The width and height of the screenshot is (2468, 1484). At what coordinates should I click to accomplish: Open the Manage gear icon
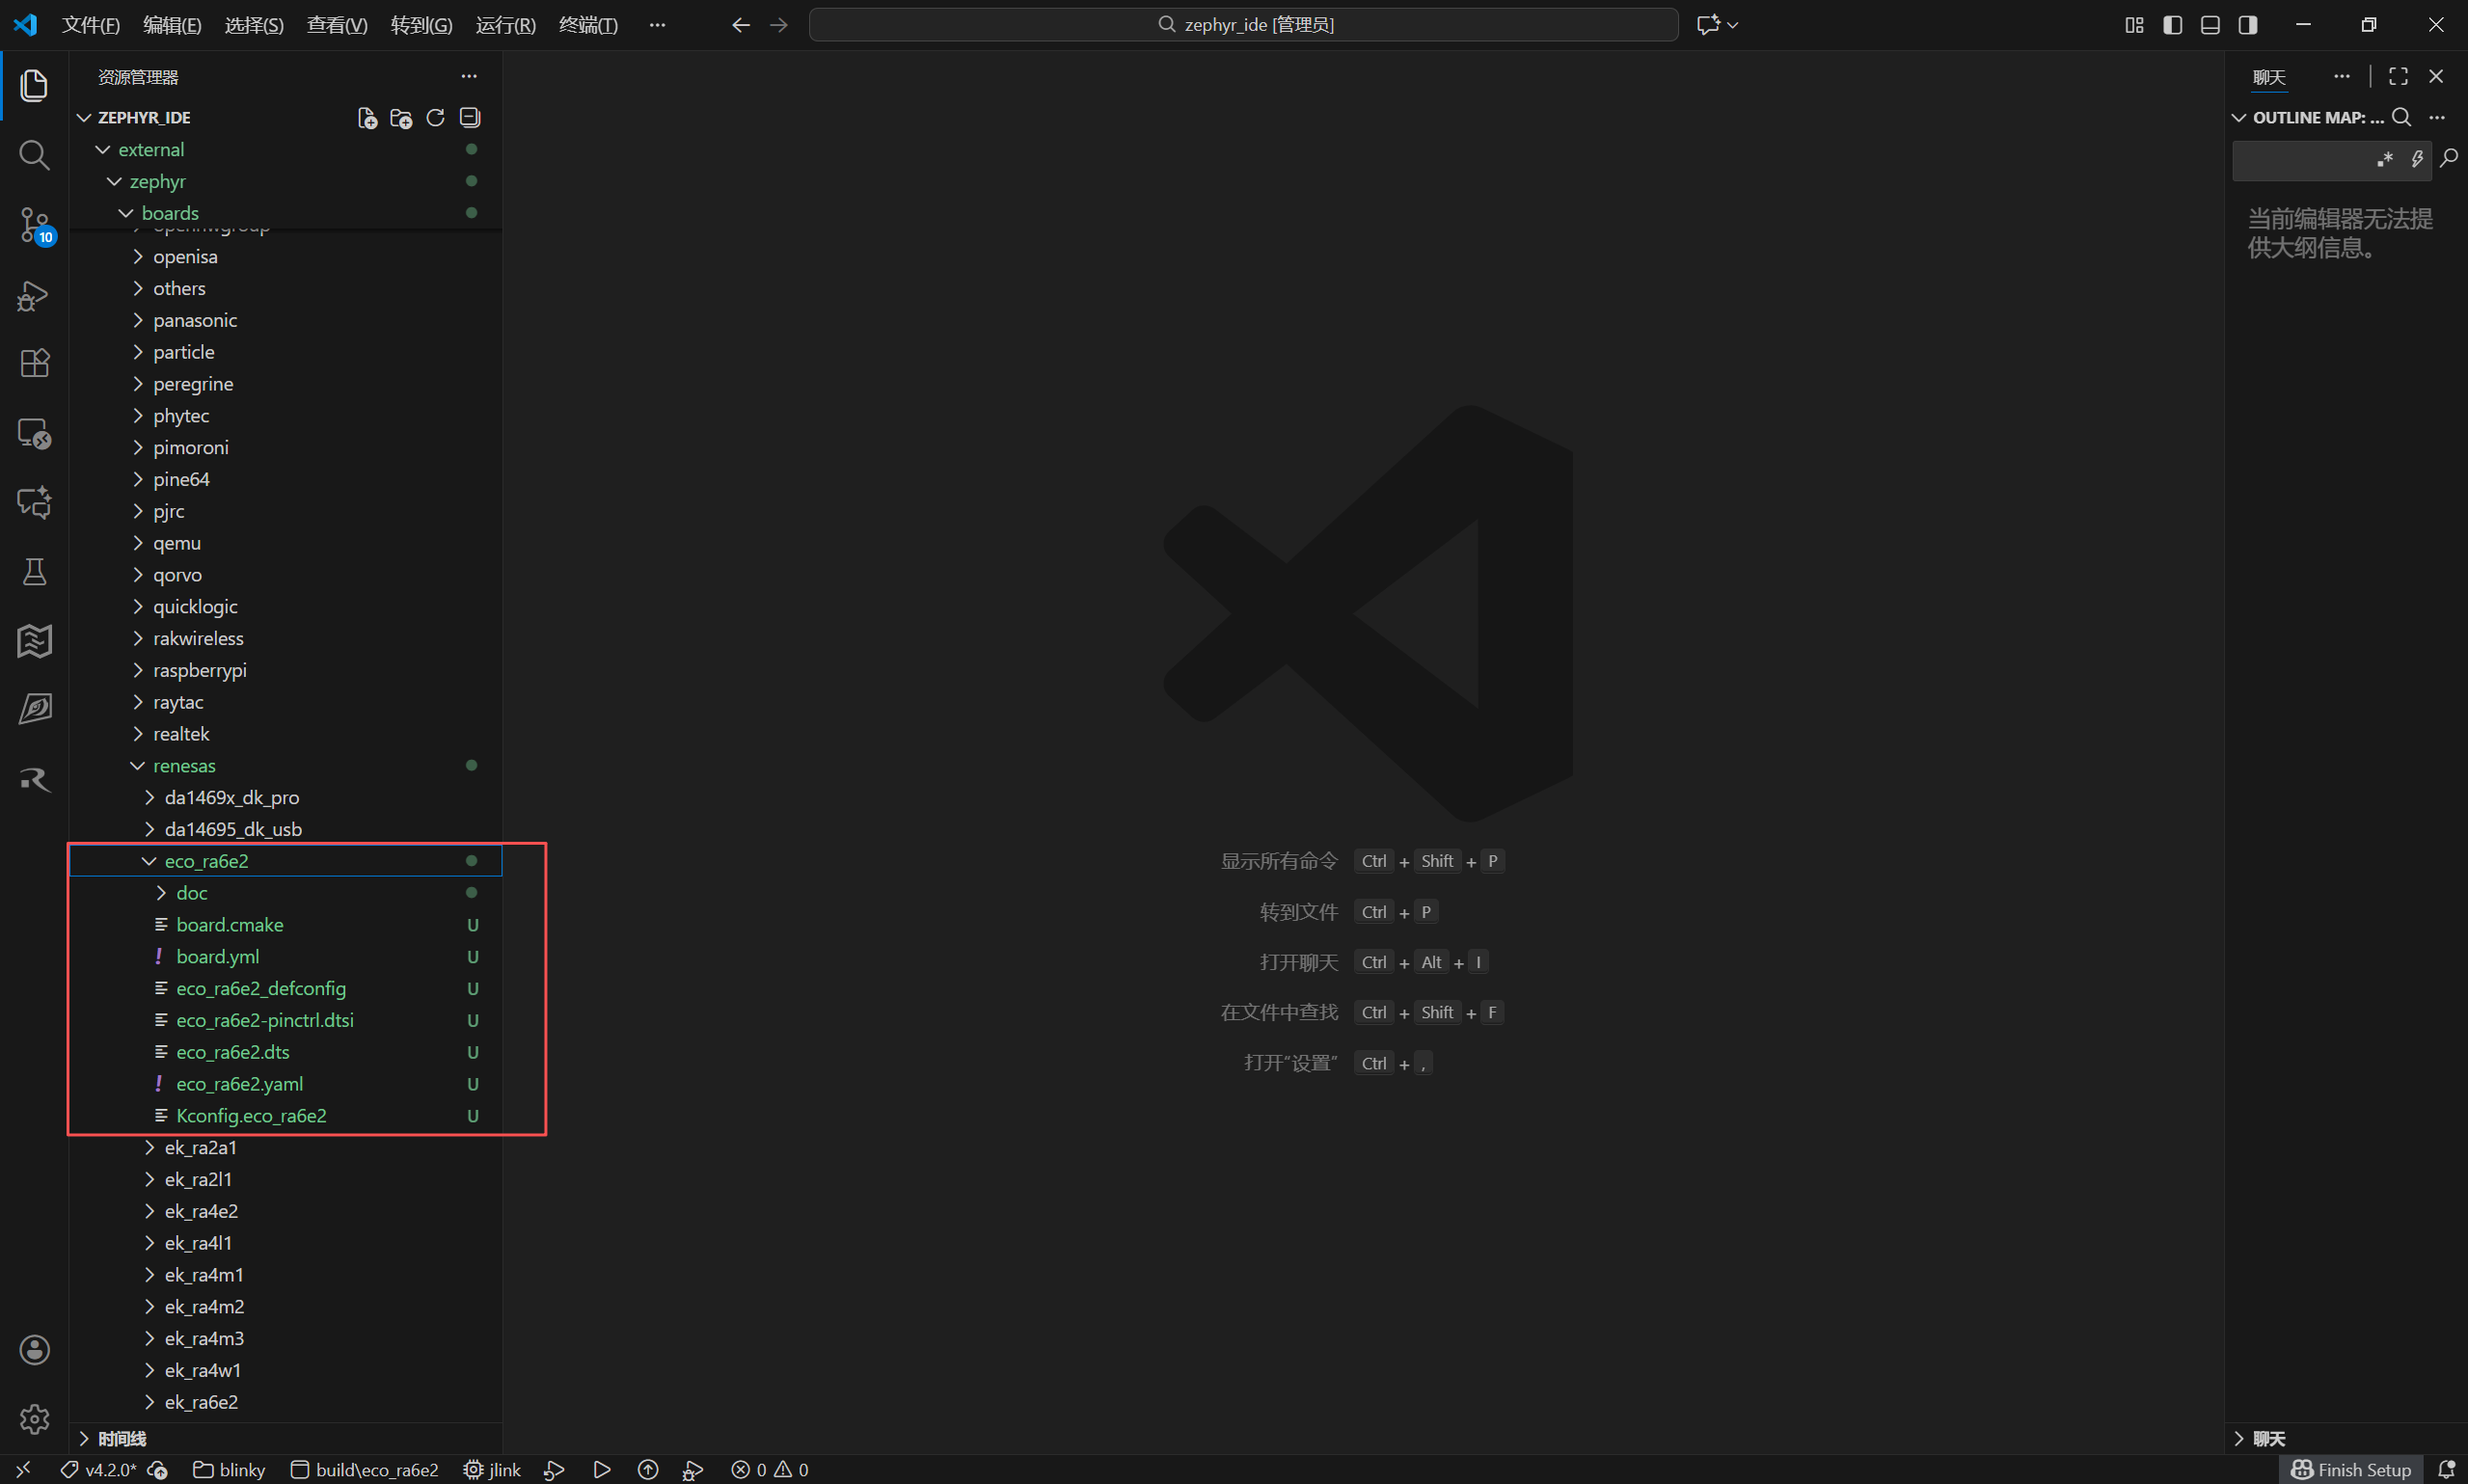click(34, 1418)
